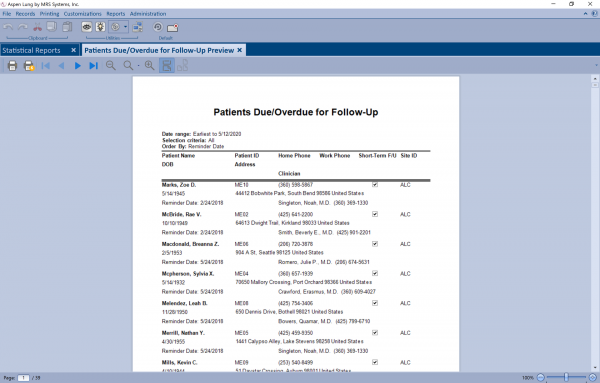Open preview toolbar overflow arrow at right

click(x=596, y=66)
